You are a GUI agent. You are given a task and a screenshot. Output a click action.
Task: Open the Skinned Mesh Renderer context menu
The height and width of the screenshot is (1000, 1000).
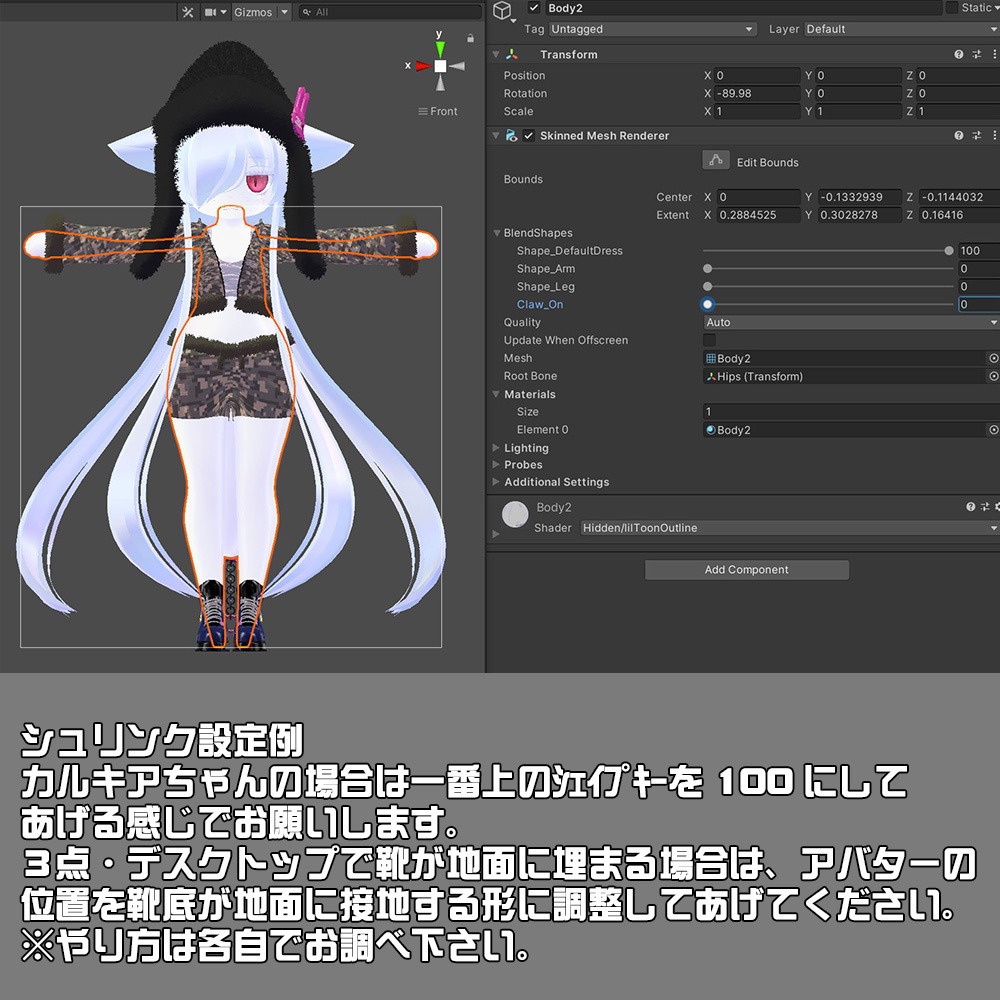point(994,136)
